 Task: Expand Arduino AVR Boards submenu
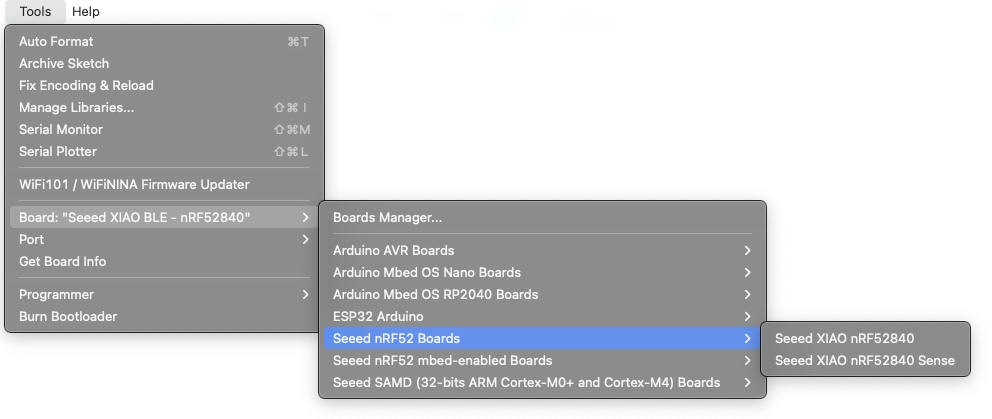coord(542,251)
